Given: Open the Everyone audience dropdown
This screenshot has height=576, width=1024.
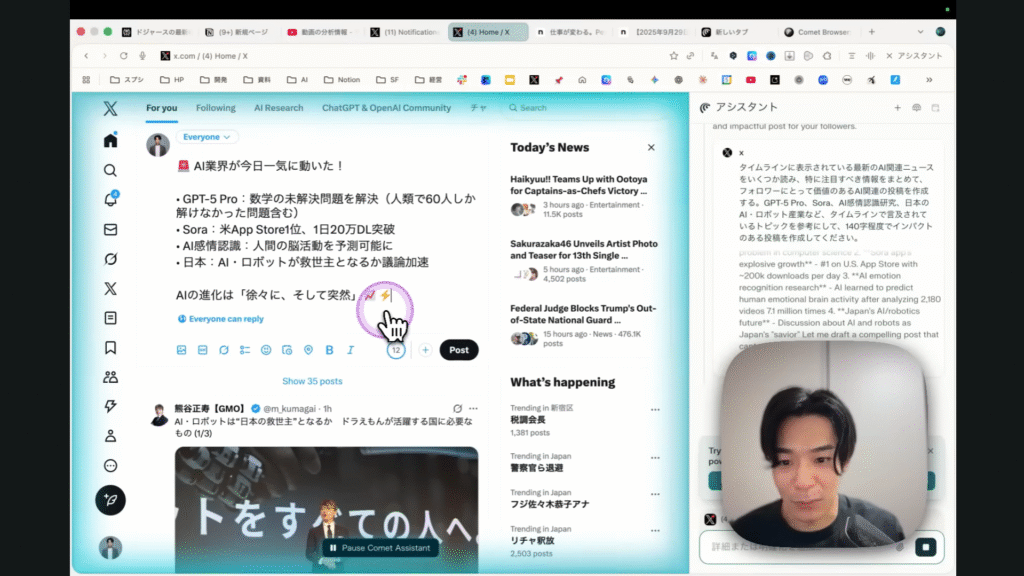Looking at the screenshot, I should click(x=208, y=137).
